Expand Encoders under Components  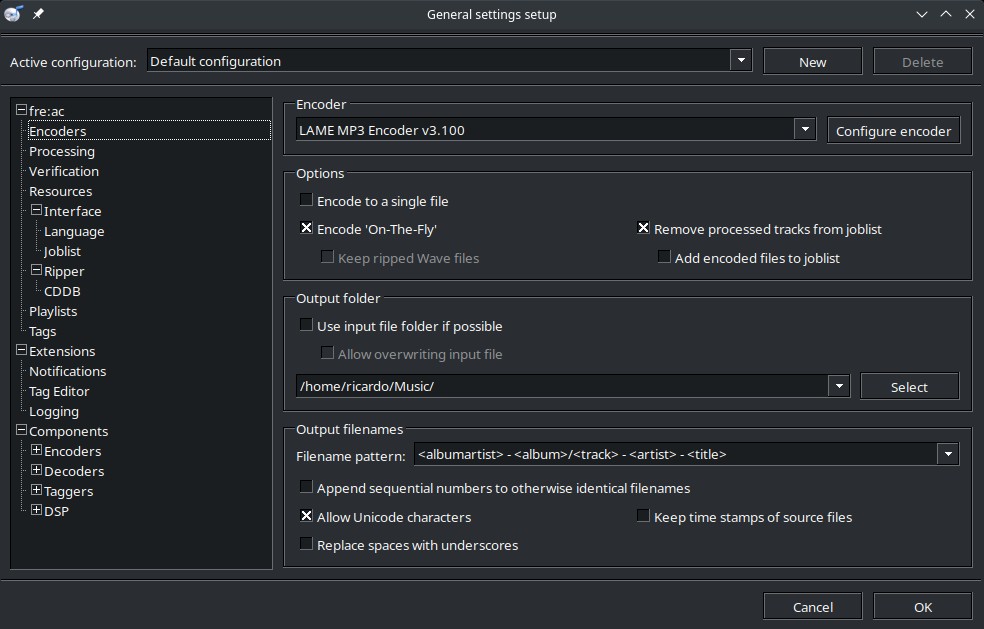pyautogui.click(x=36, y=450)
